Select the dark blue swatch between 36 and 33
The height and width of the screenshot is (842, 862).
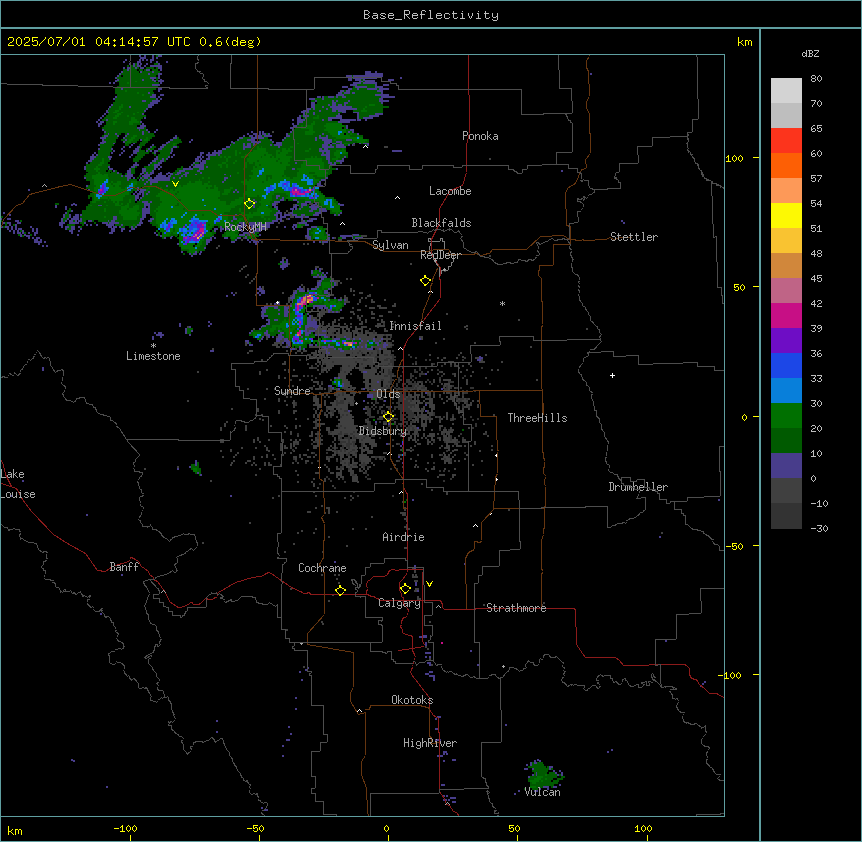pos(786,365)
